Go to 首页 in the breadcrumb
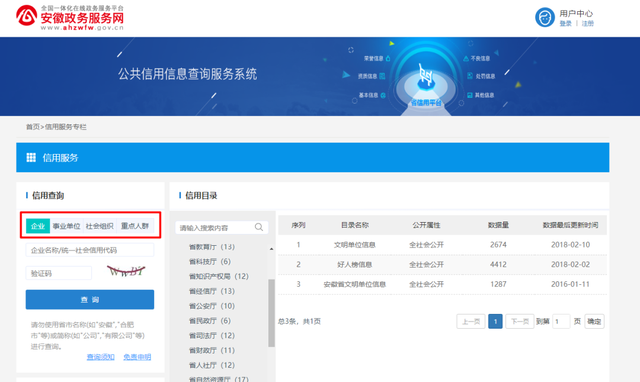Image resolution: width=640 pixels, height=382 pixels. click(33, 127)
